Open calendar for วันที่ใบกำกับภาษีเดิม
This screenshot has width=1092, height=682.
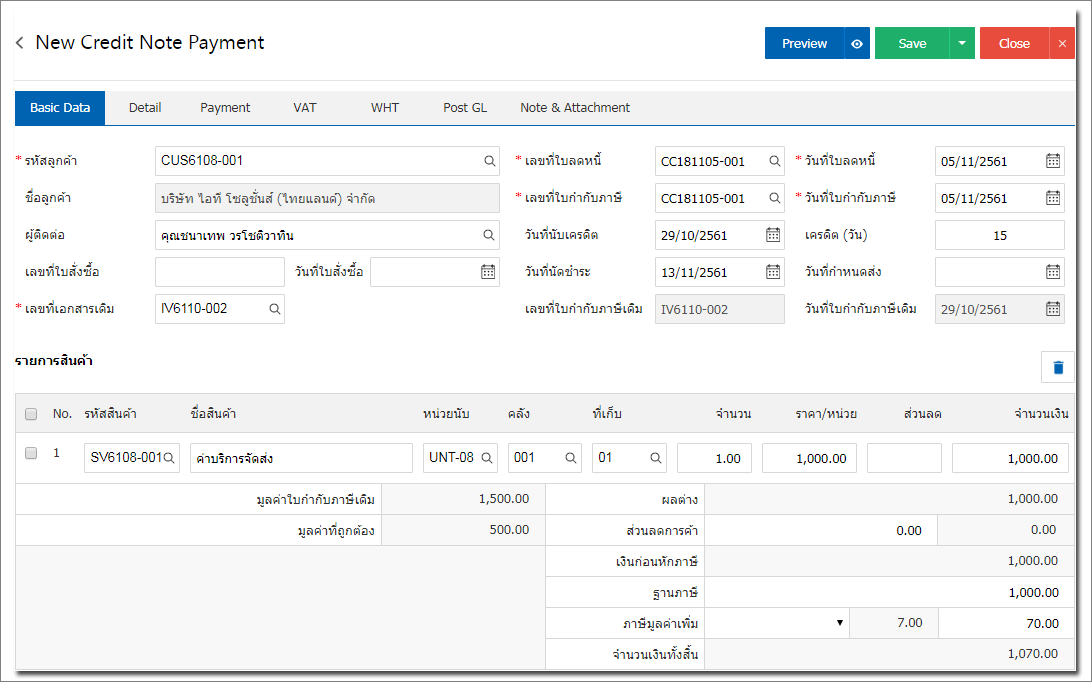pos(1053,309)
